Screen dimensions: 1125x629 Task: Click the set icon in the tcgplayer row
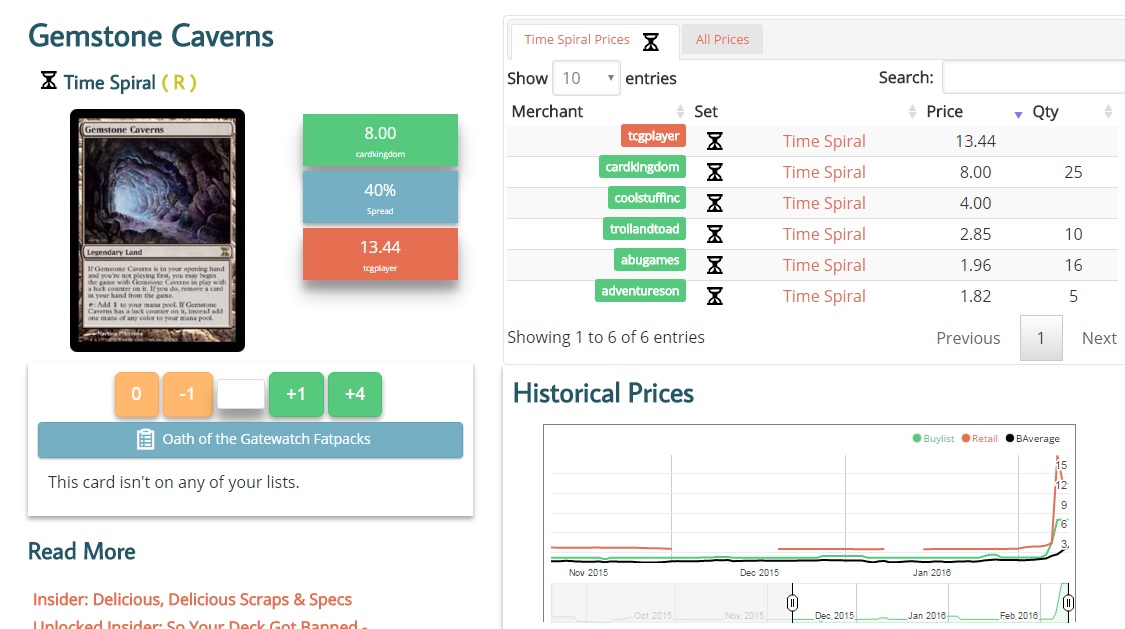(714, 141)
